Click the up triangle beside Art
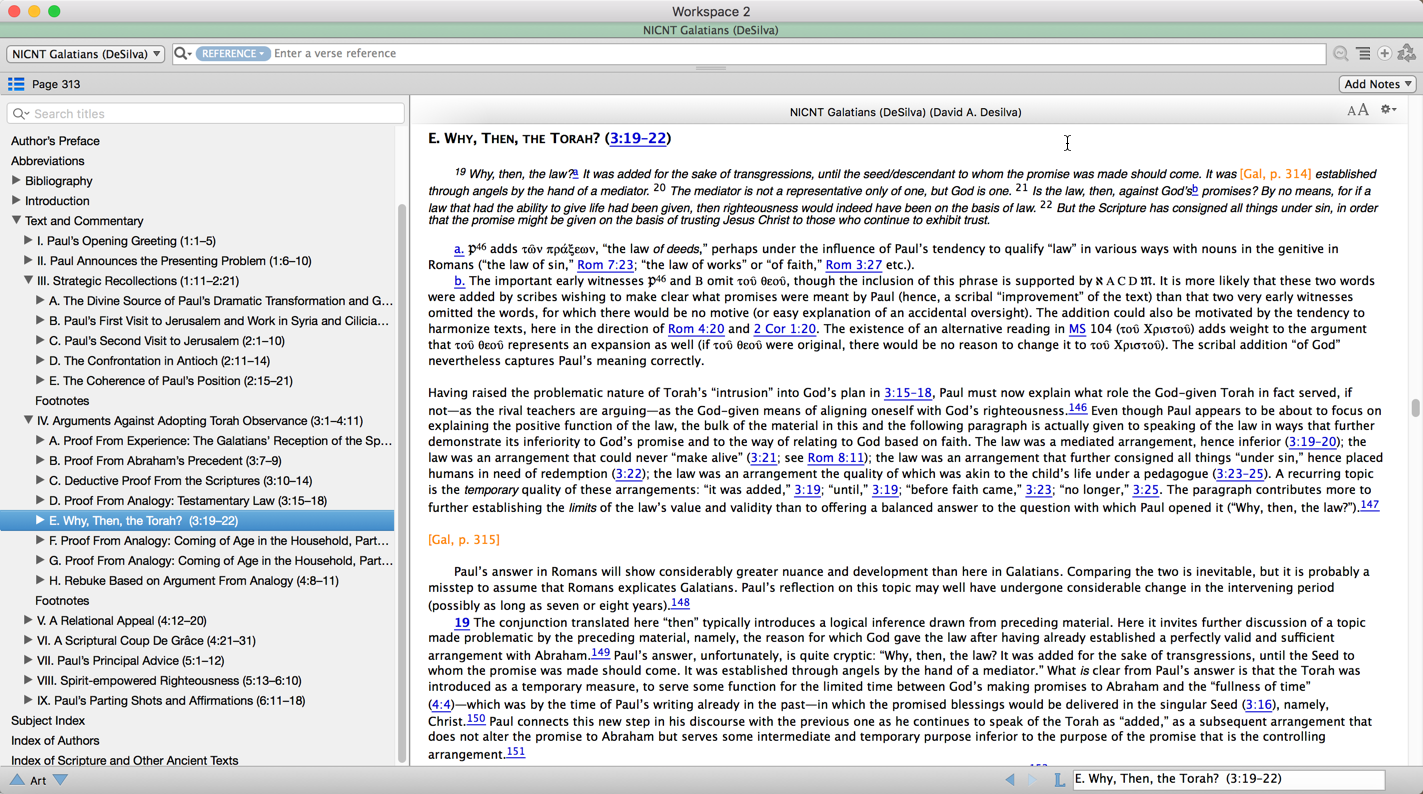Screen dimensions: 1423x794 point(17,780)
